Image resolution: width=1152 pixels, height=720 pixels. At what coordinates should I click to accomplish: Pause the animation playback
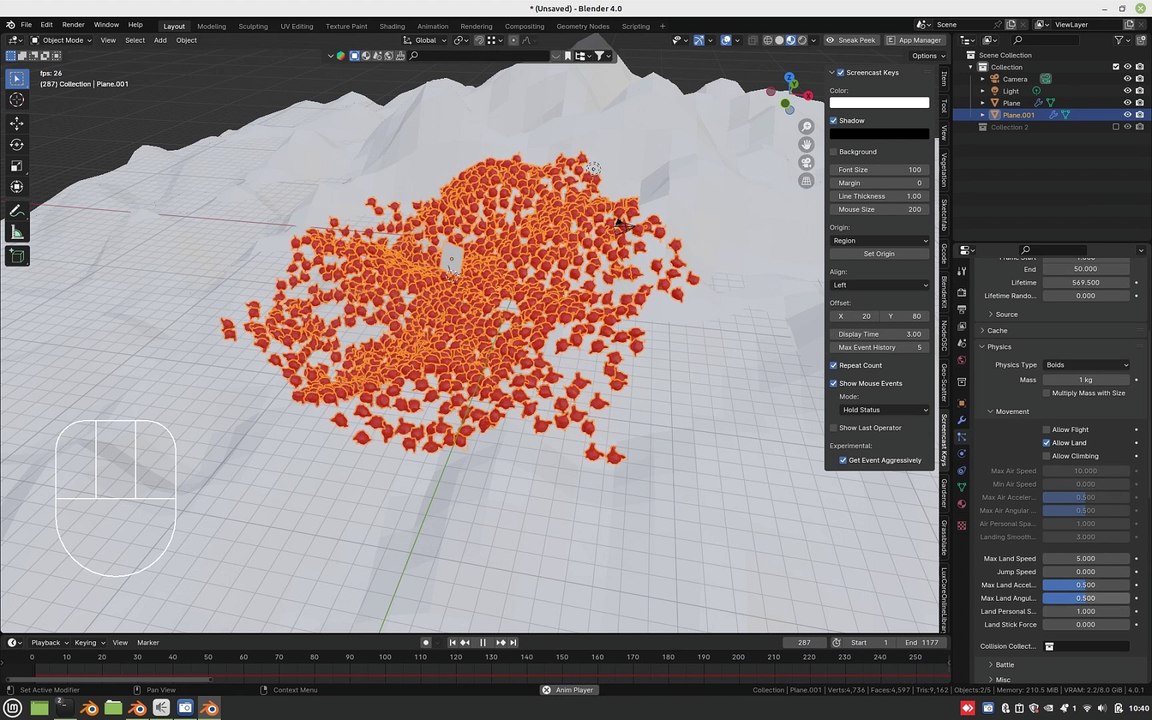(x=483, y=642)
